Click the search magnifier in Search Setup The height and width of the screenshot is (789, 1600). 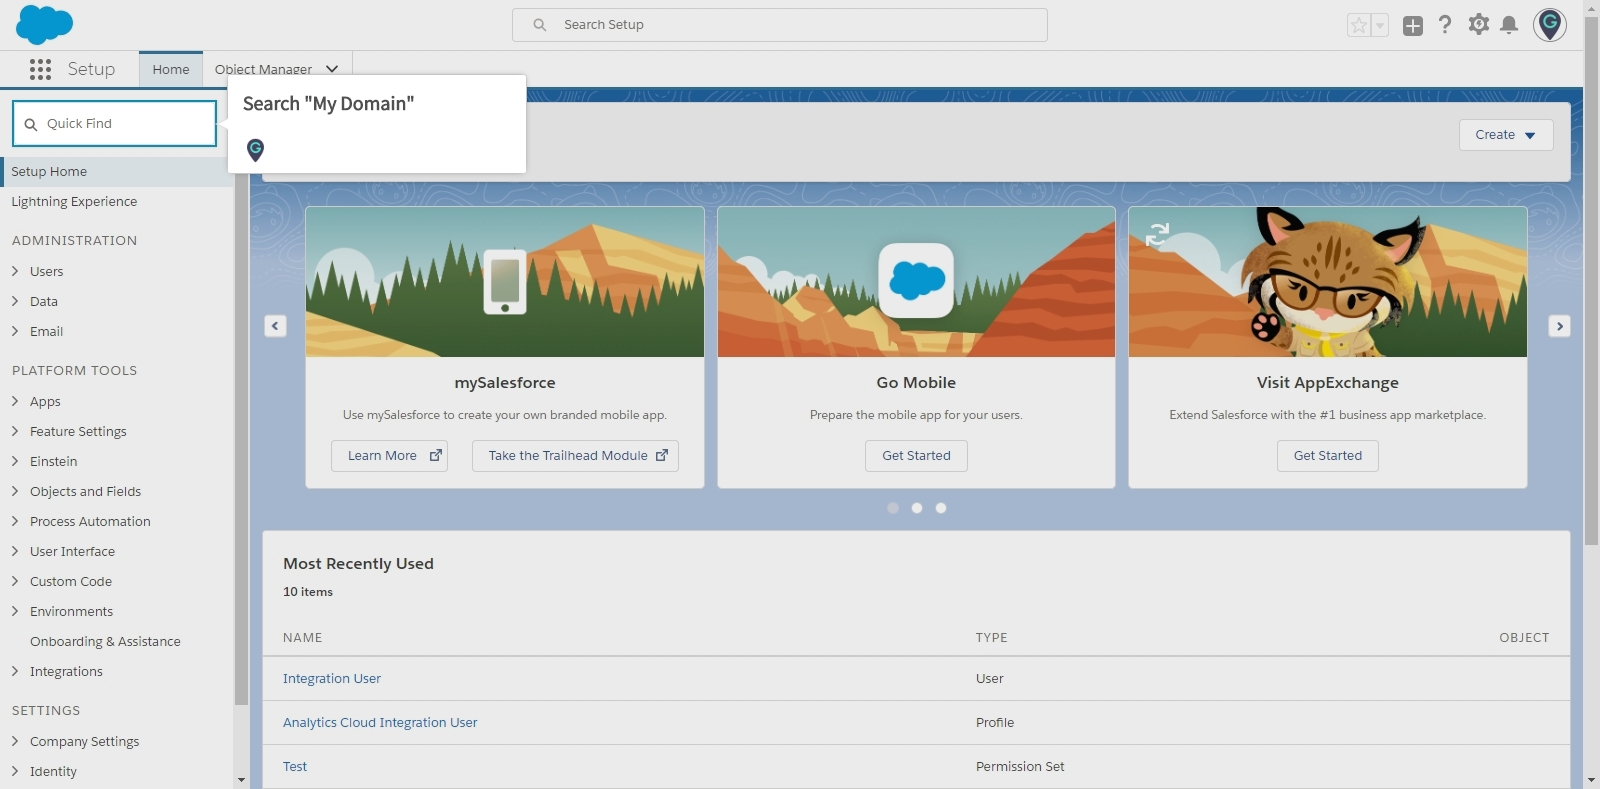[540, 25]
